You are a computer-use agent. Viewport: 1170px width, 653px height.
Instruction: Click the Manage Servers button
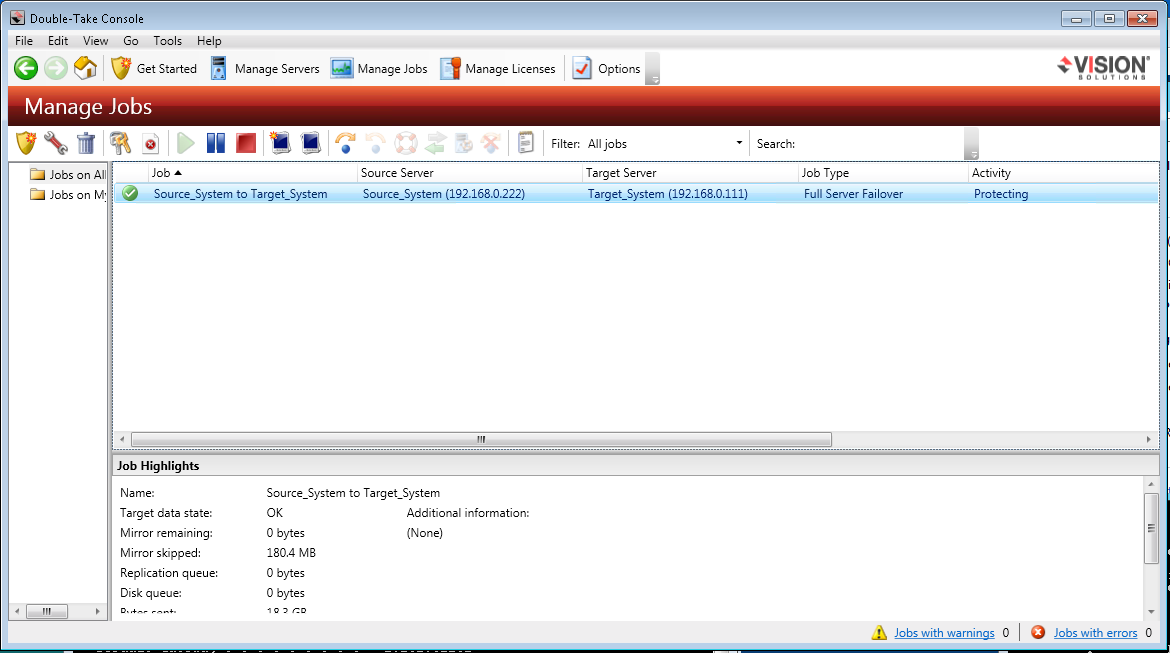[265, 69]
